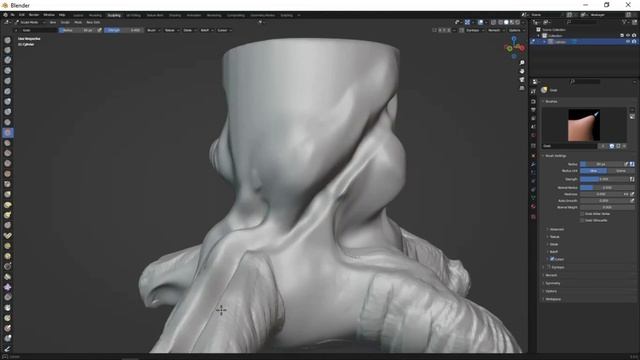
Task: Open the Brush dropdown in header
Action: pyautogui.click(x=152, y=30)
